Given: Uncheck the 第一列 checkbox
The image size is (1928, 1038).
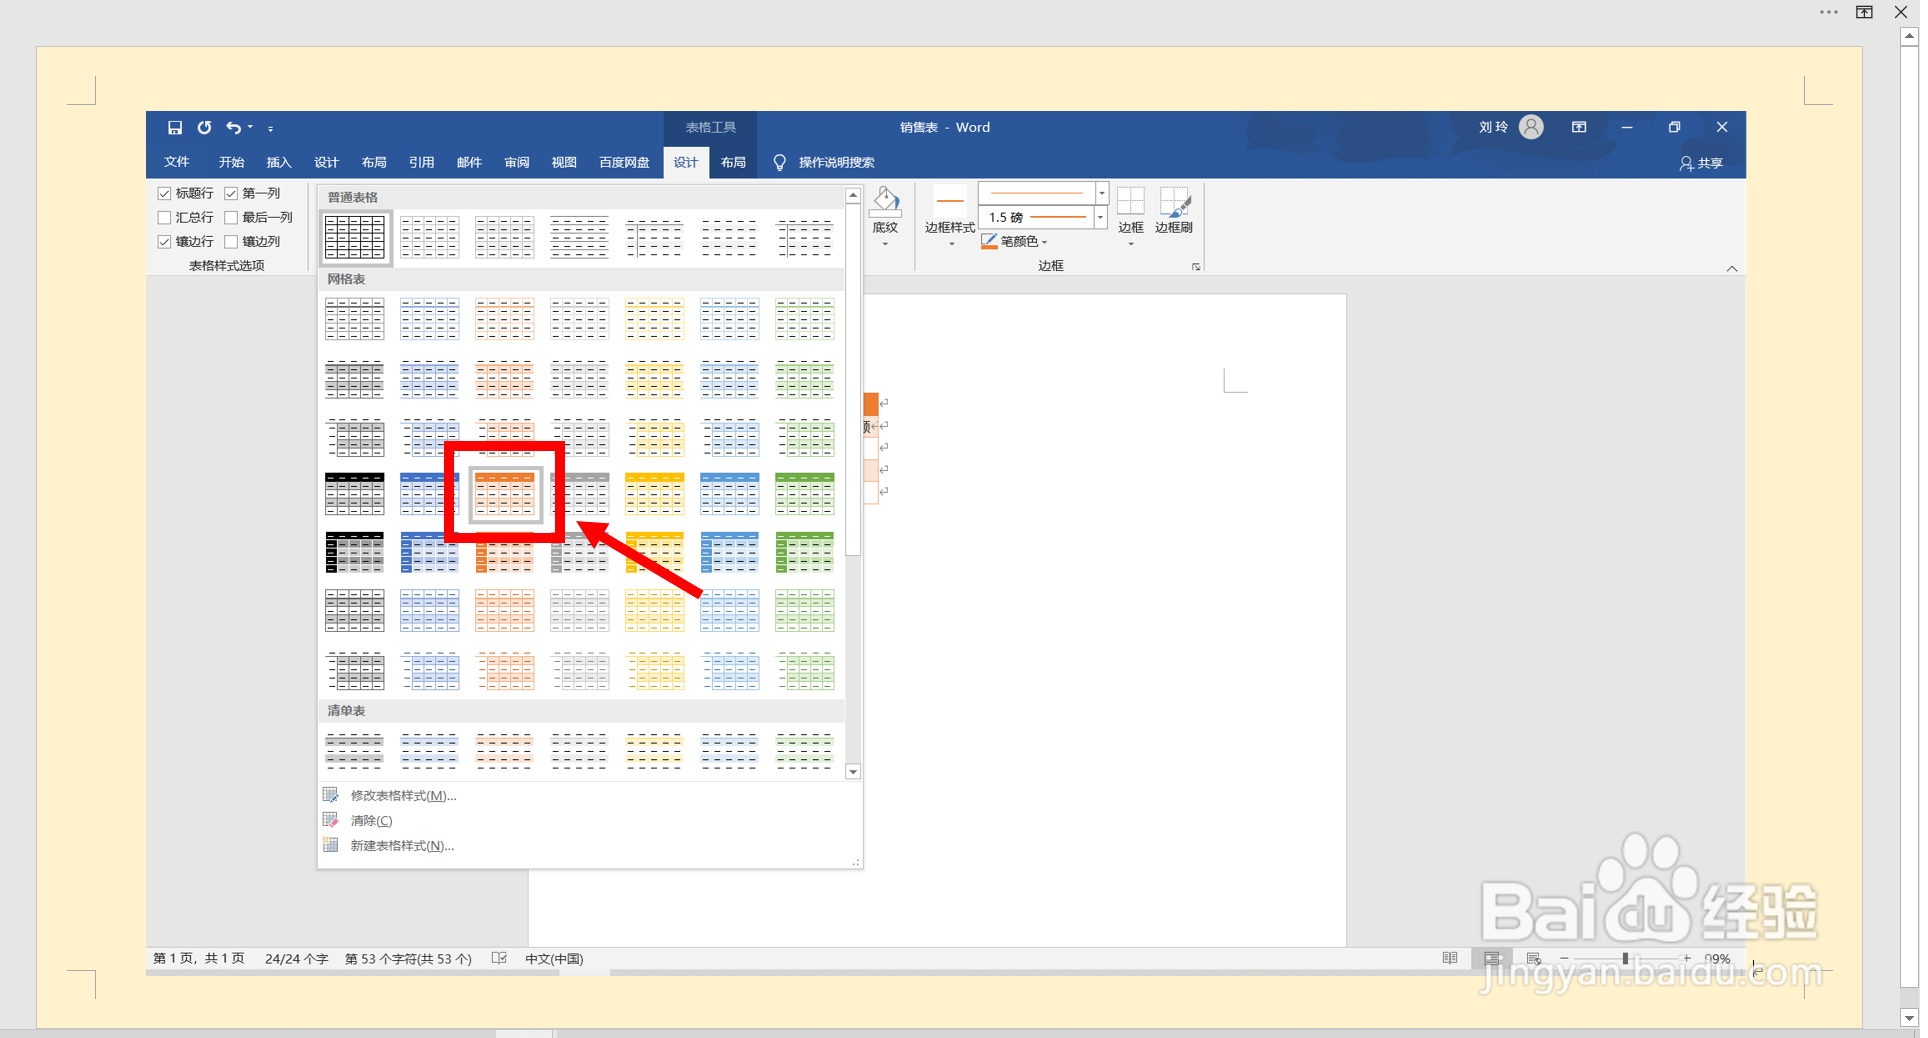Looking at the screenshot, I should pos(231,193).
